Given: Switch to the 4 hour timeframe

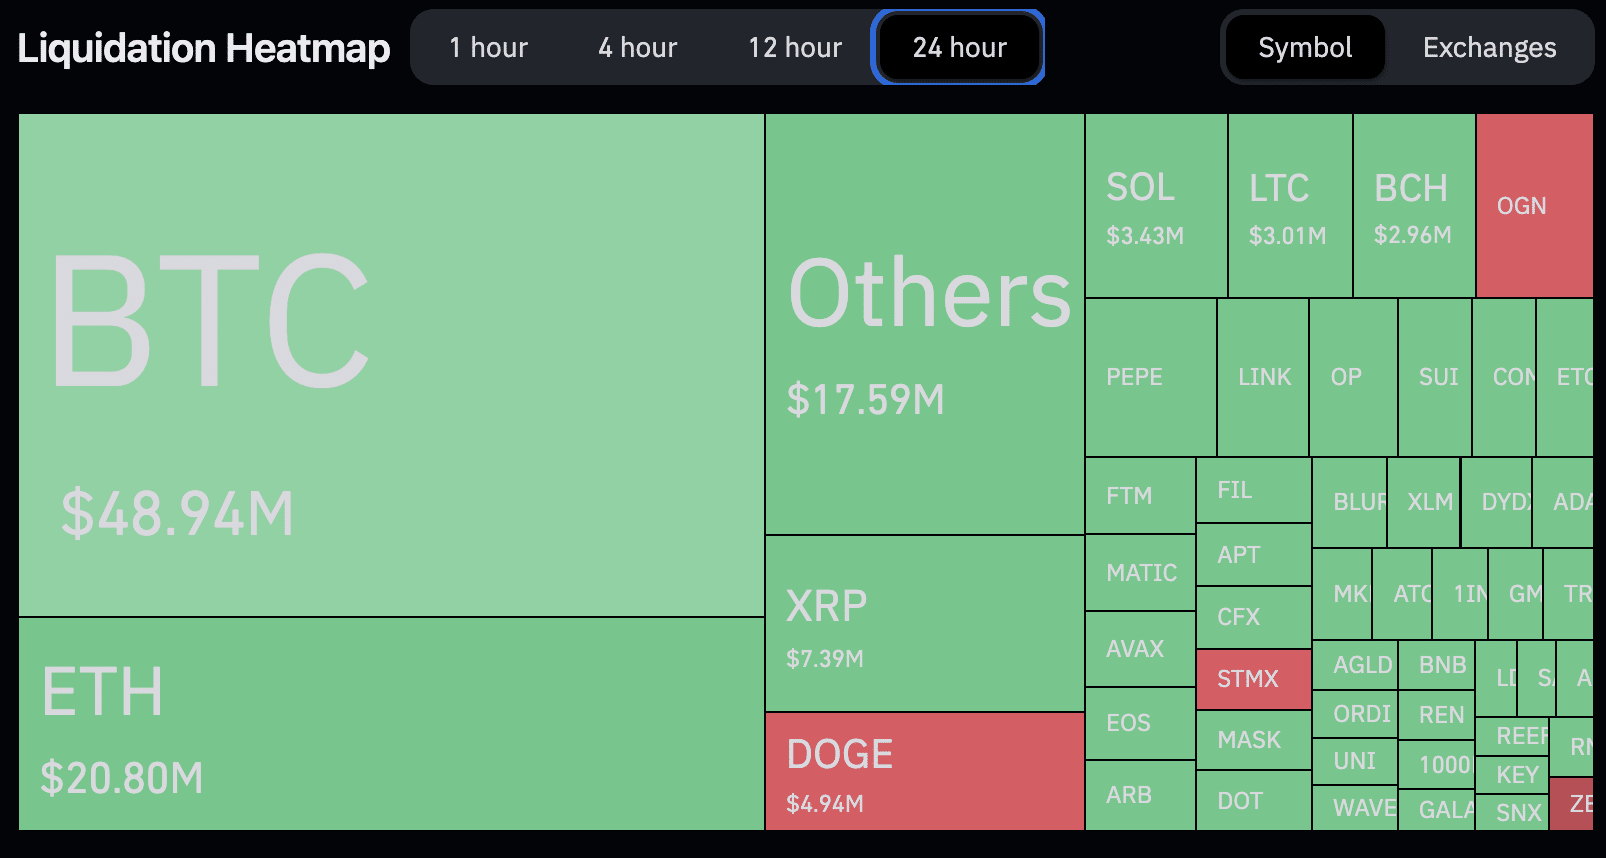Looking at the screenshot, I should [x=637, y=48].
